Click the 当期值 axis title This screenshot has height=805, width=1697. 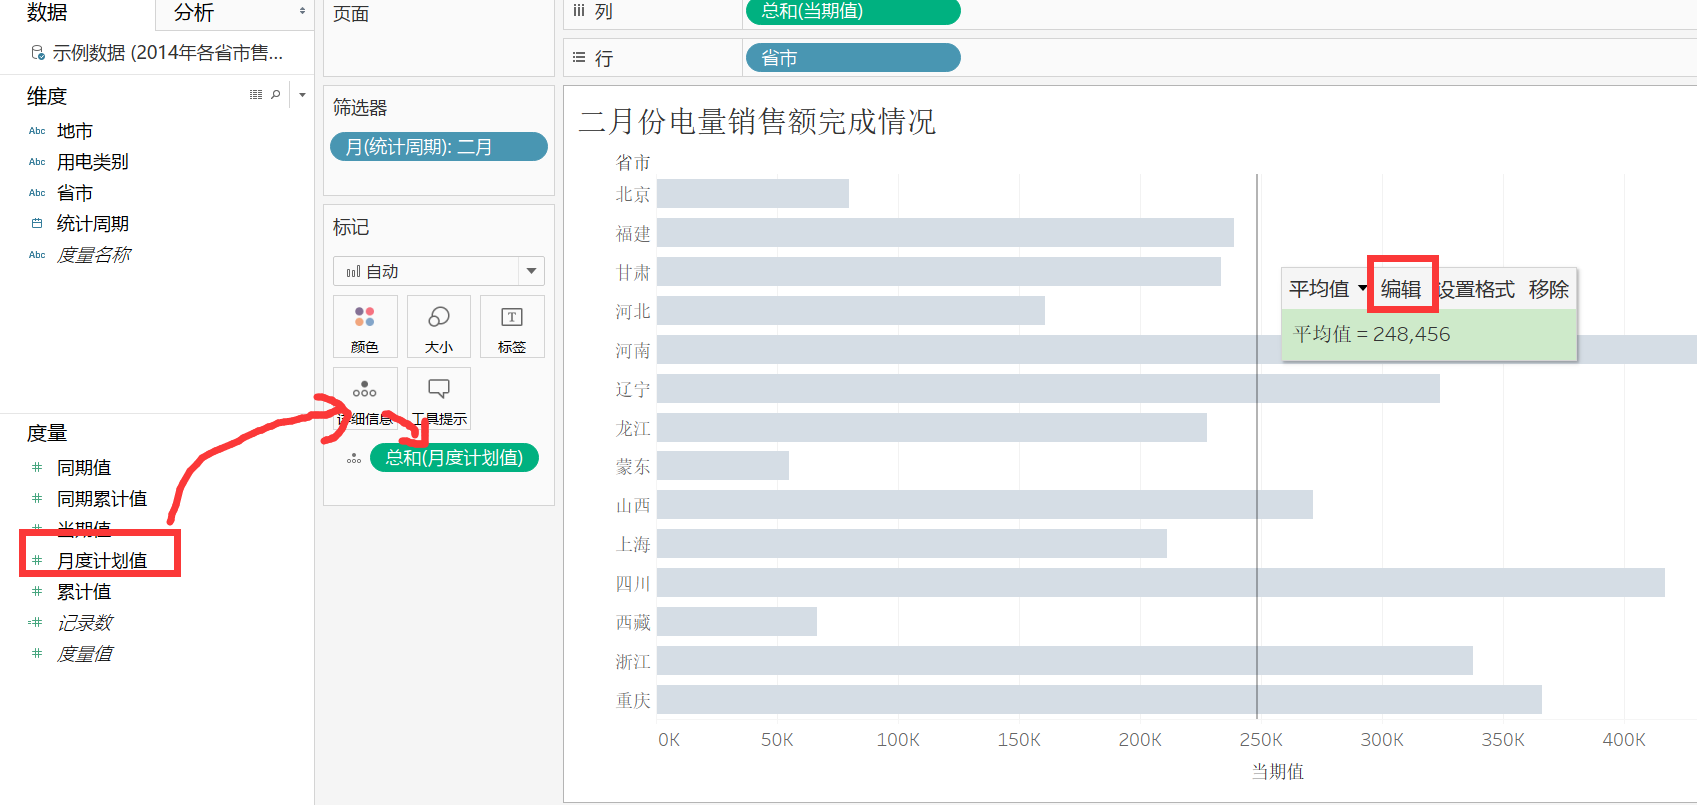pyautogui.click(x=1277, y=771)
